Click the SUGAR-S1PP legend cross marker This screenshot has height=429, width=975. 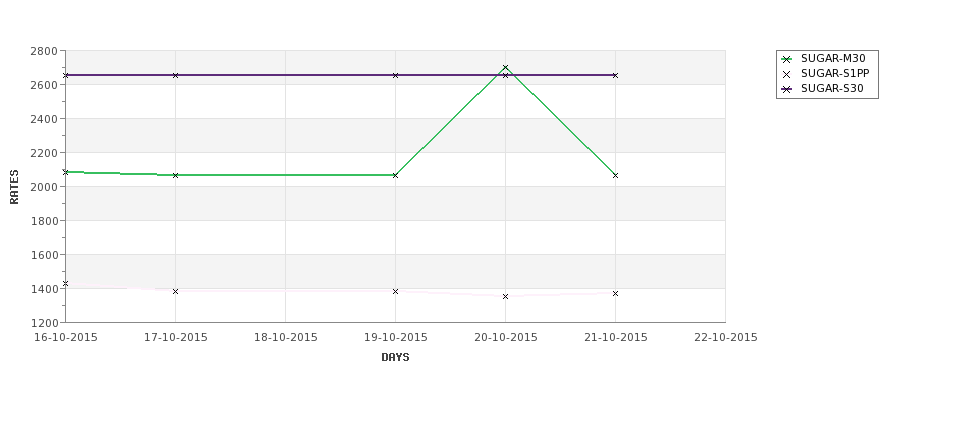[x=787, y=74]
